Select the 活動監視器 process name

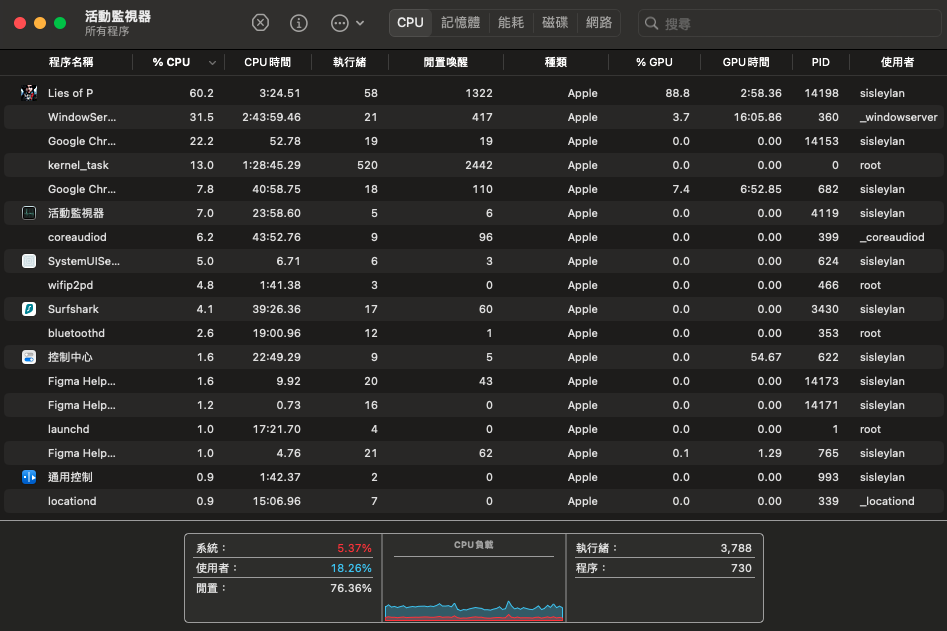pyautogui.click(x=76, y=213)
